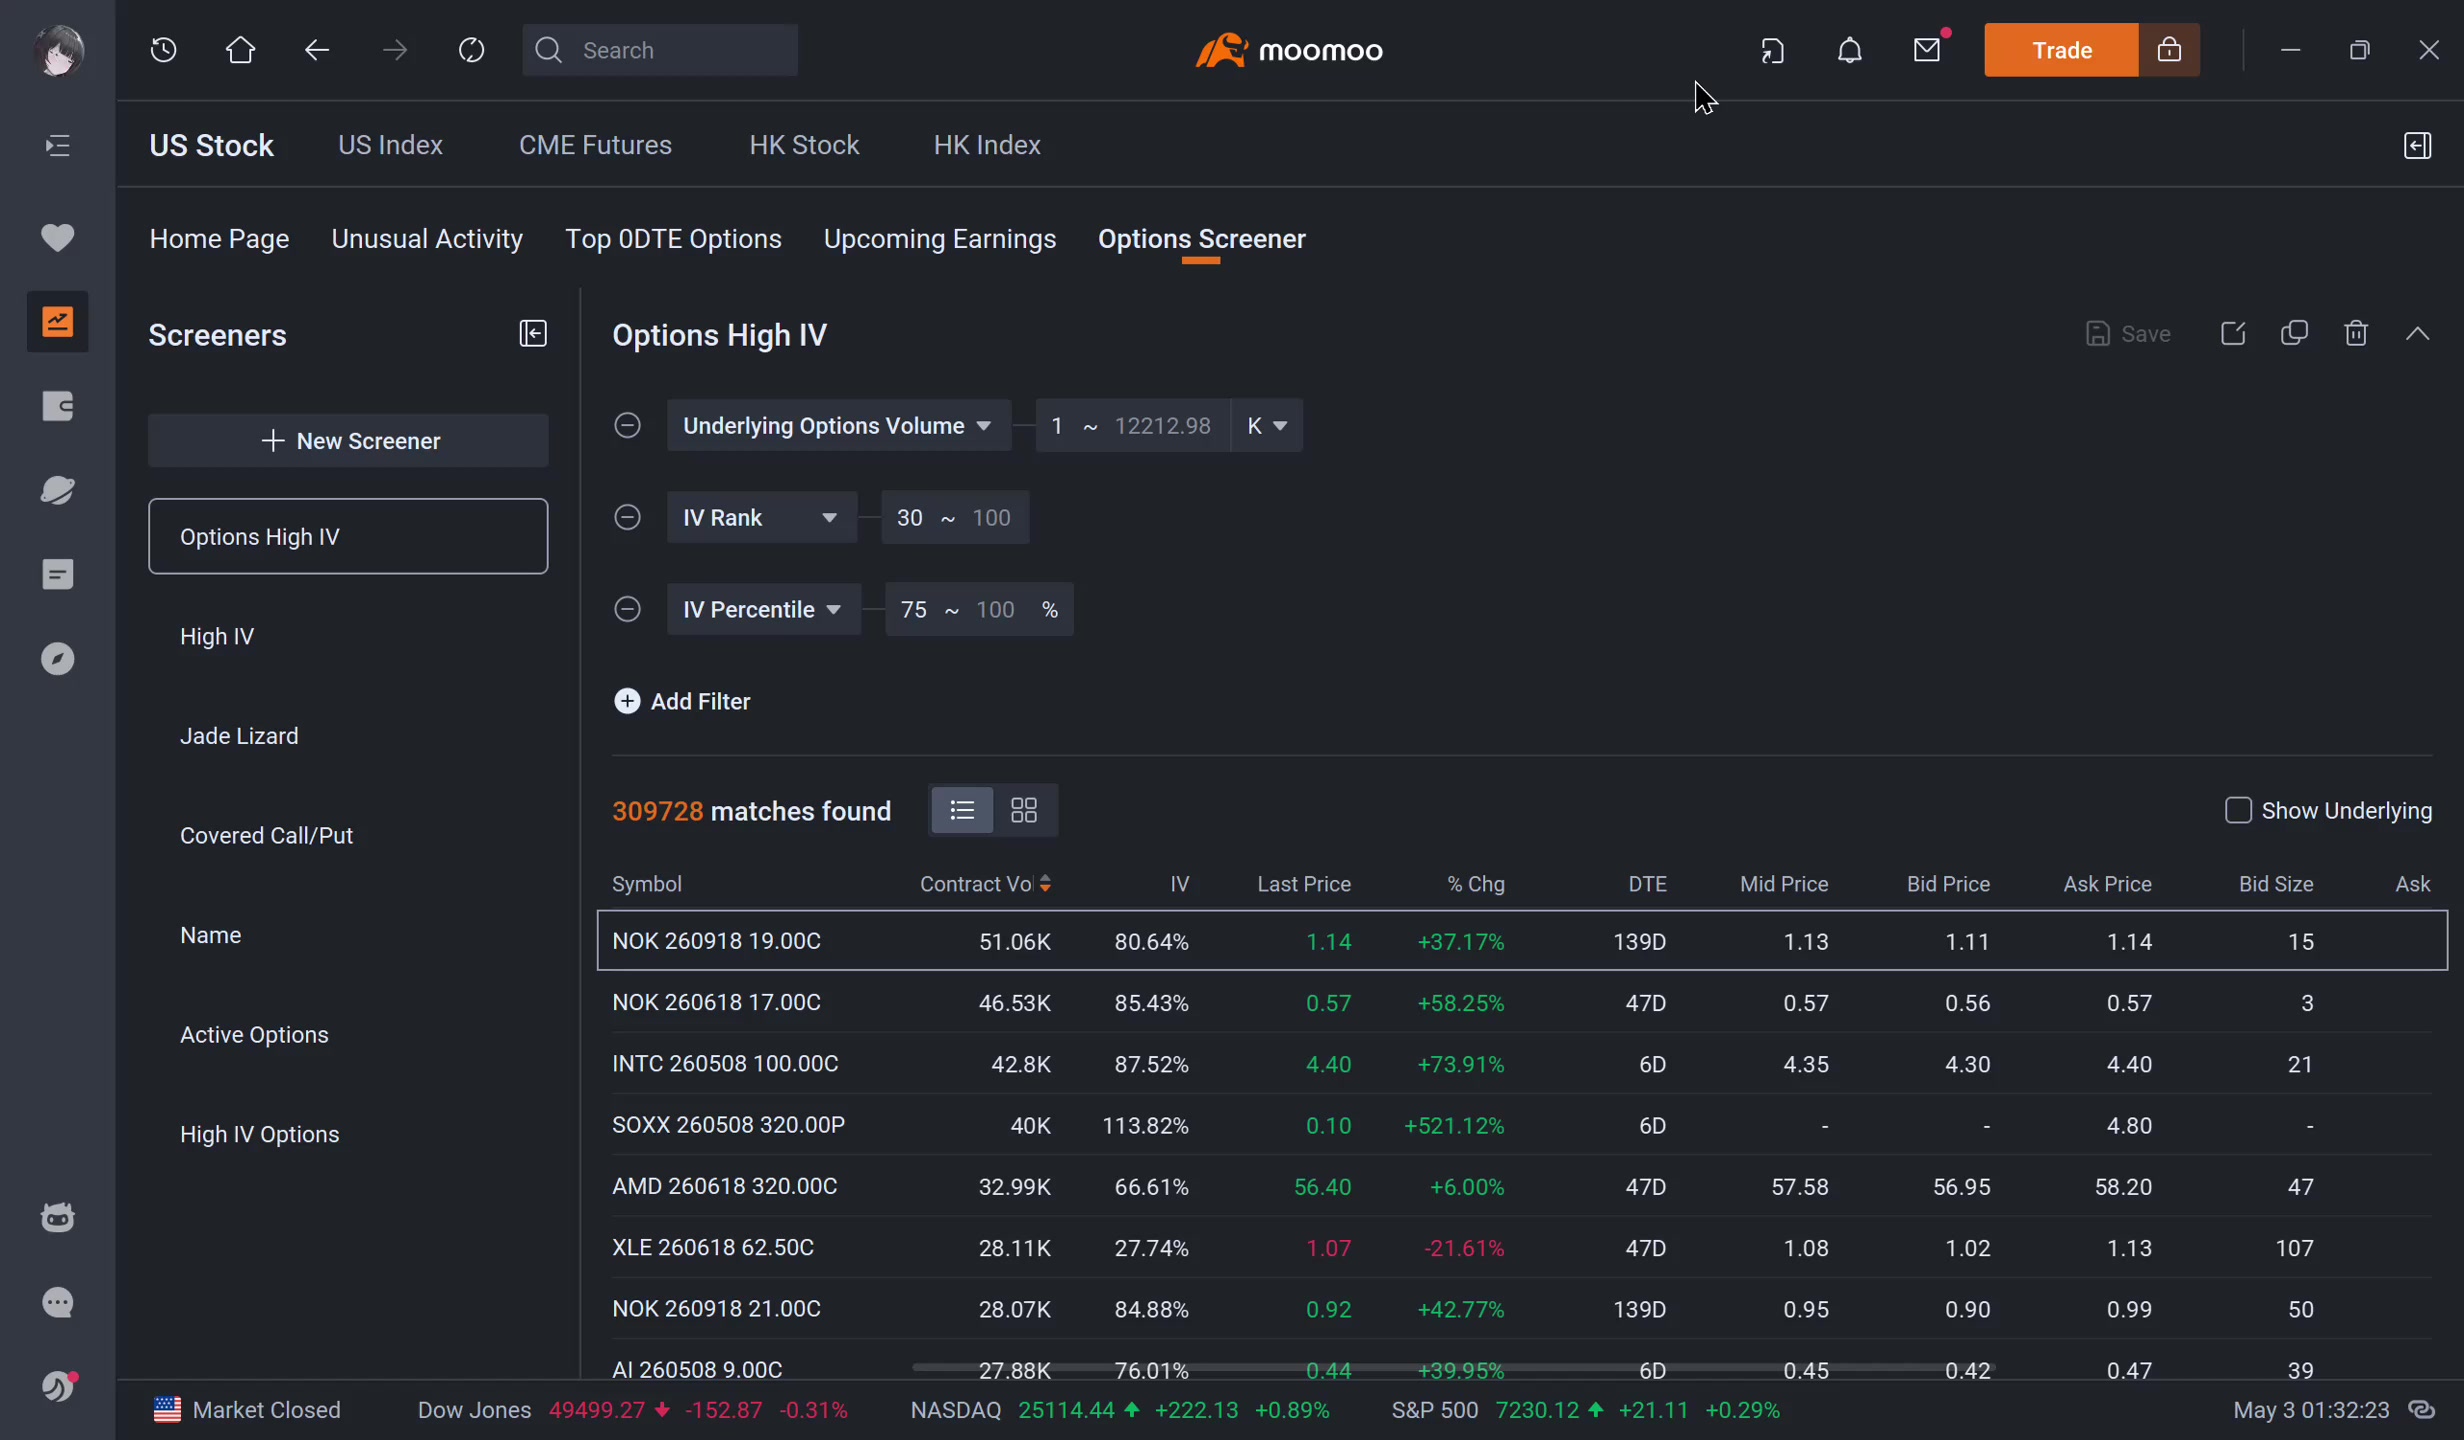Open the compass explore icon
Viewport: 2464px width, 1440px height.
(x=58, y=659)
